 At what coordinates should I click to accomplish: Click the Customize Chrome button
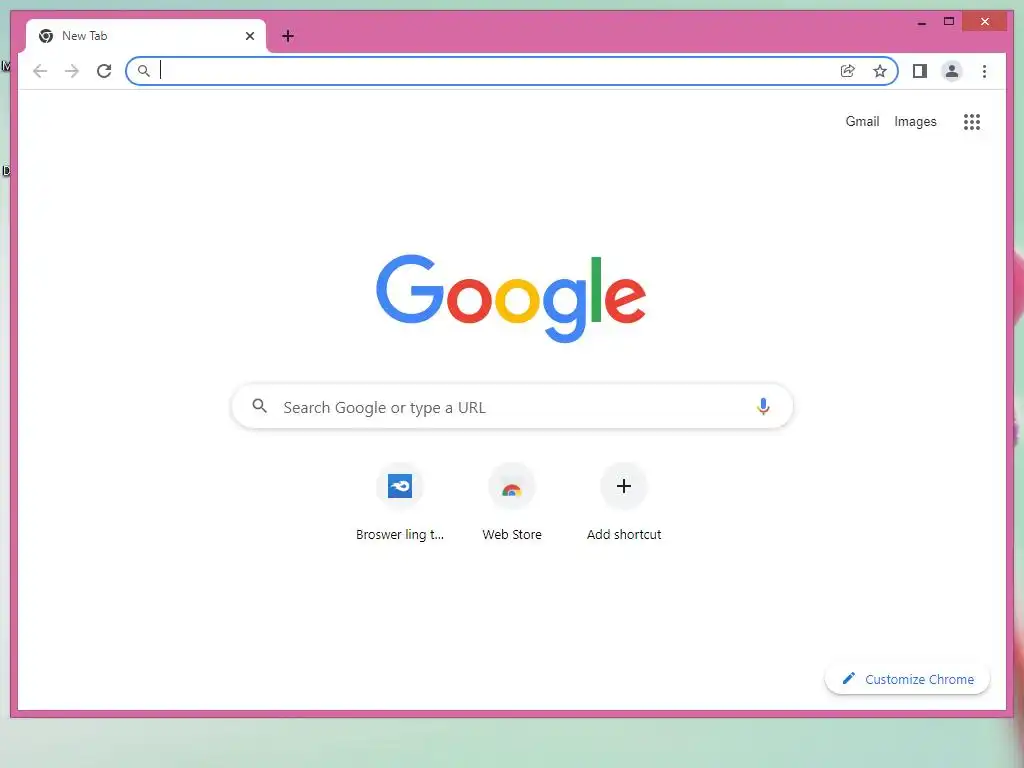click(907, 679)
